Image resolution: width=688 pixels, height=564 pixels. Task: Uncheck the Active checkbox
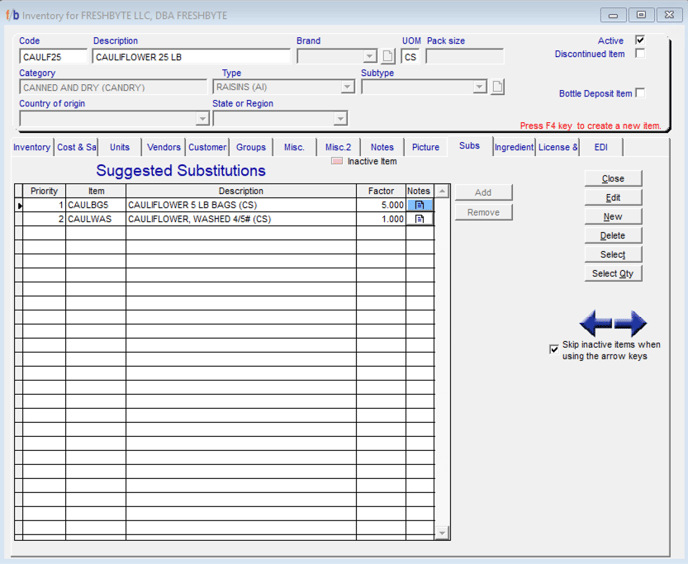coord(640,40)
